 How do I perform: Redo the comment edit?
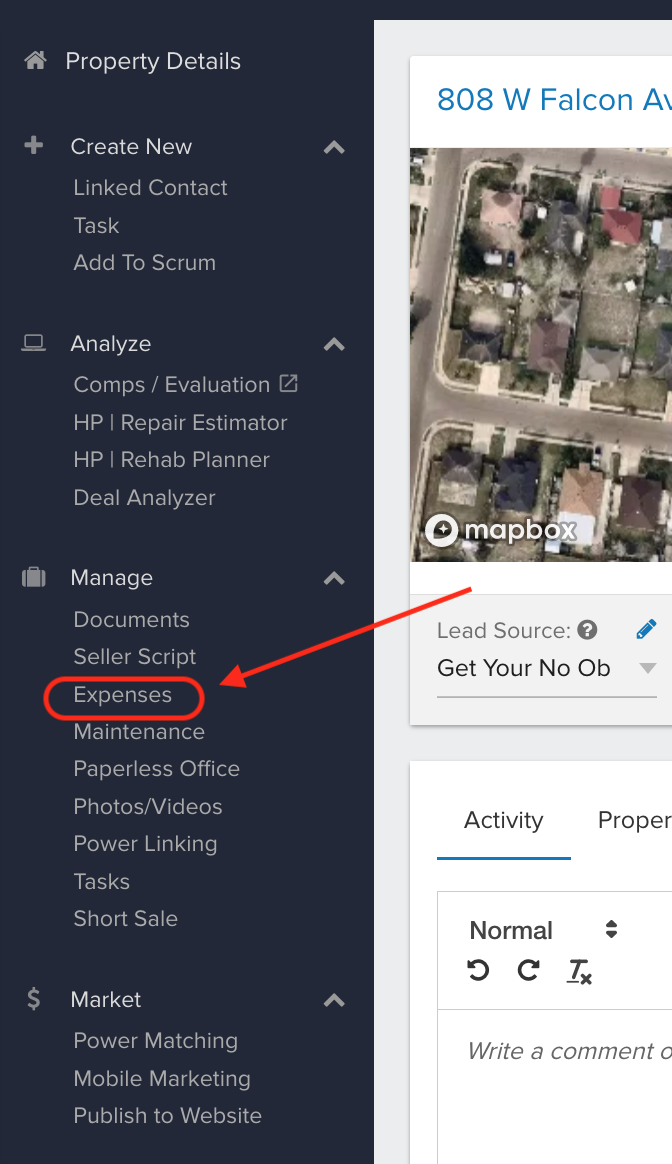click(529, 970)
